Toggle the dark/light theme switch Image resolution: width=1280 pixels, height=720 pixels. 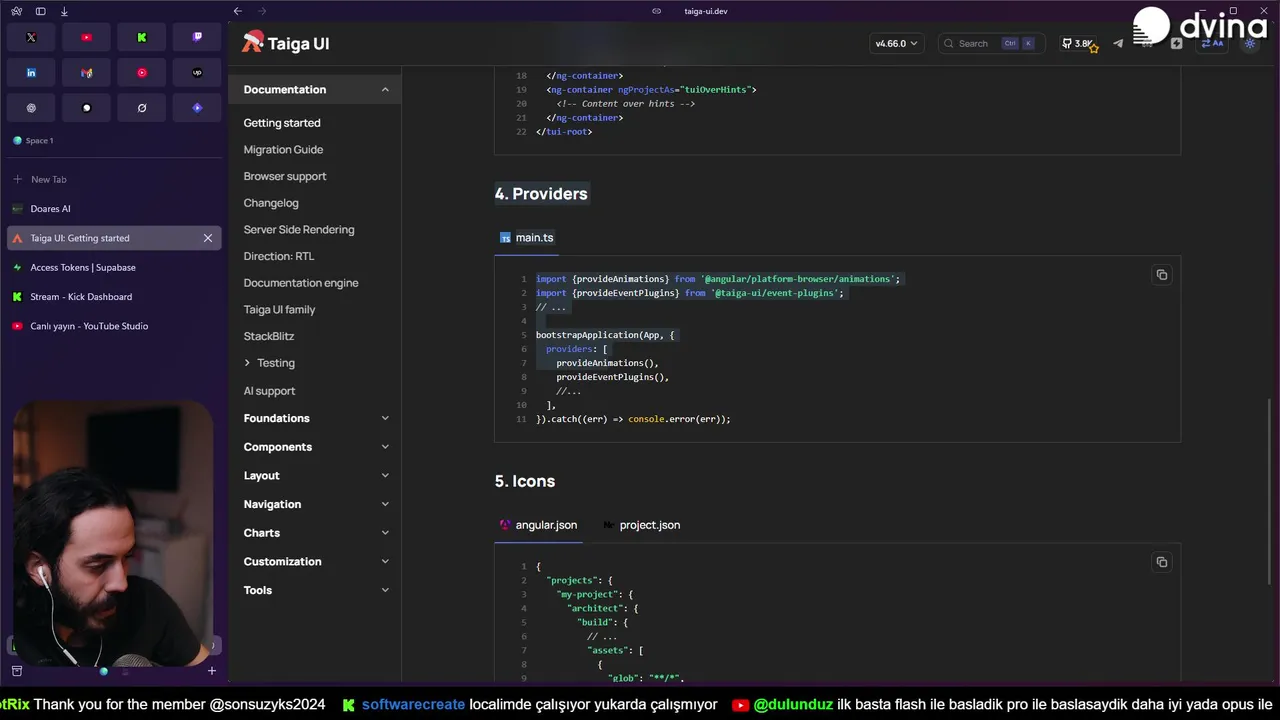[1250, 44]
